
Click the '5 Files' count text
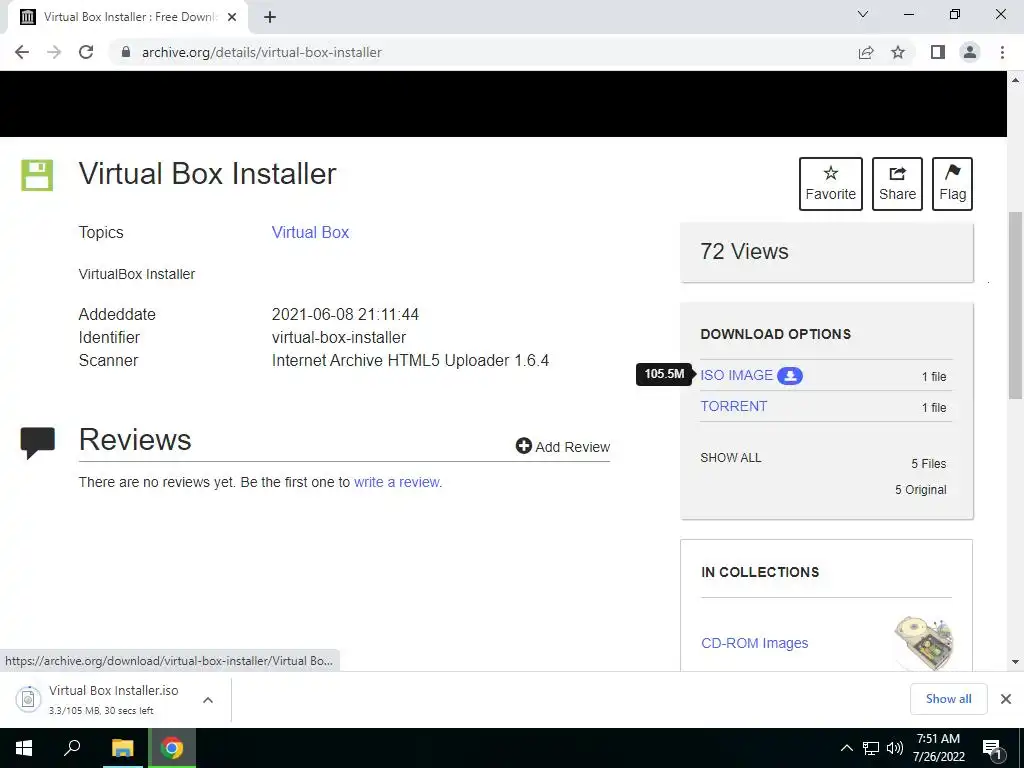[929, 464]
